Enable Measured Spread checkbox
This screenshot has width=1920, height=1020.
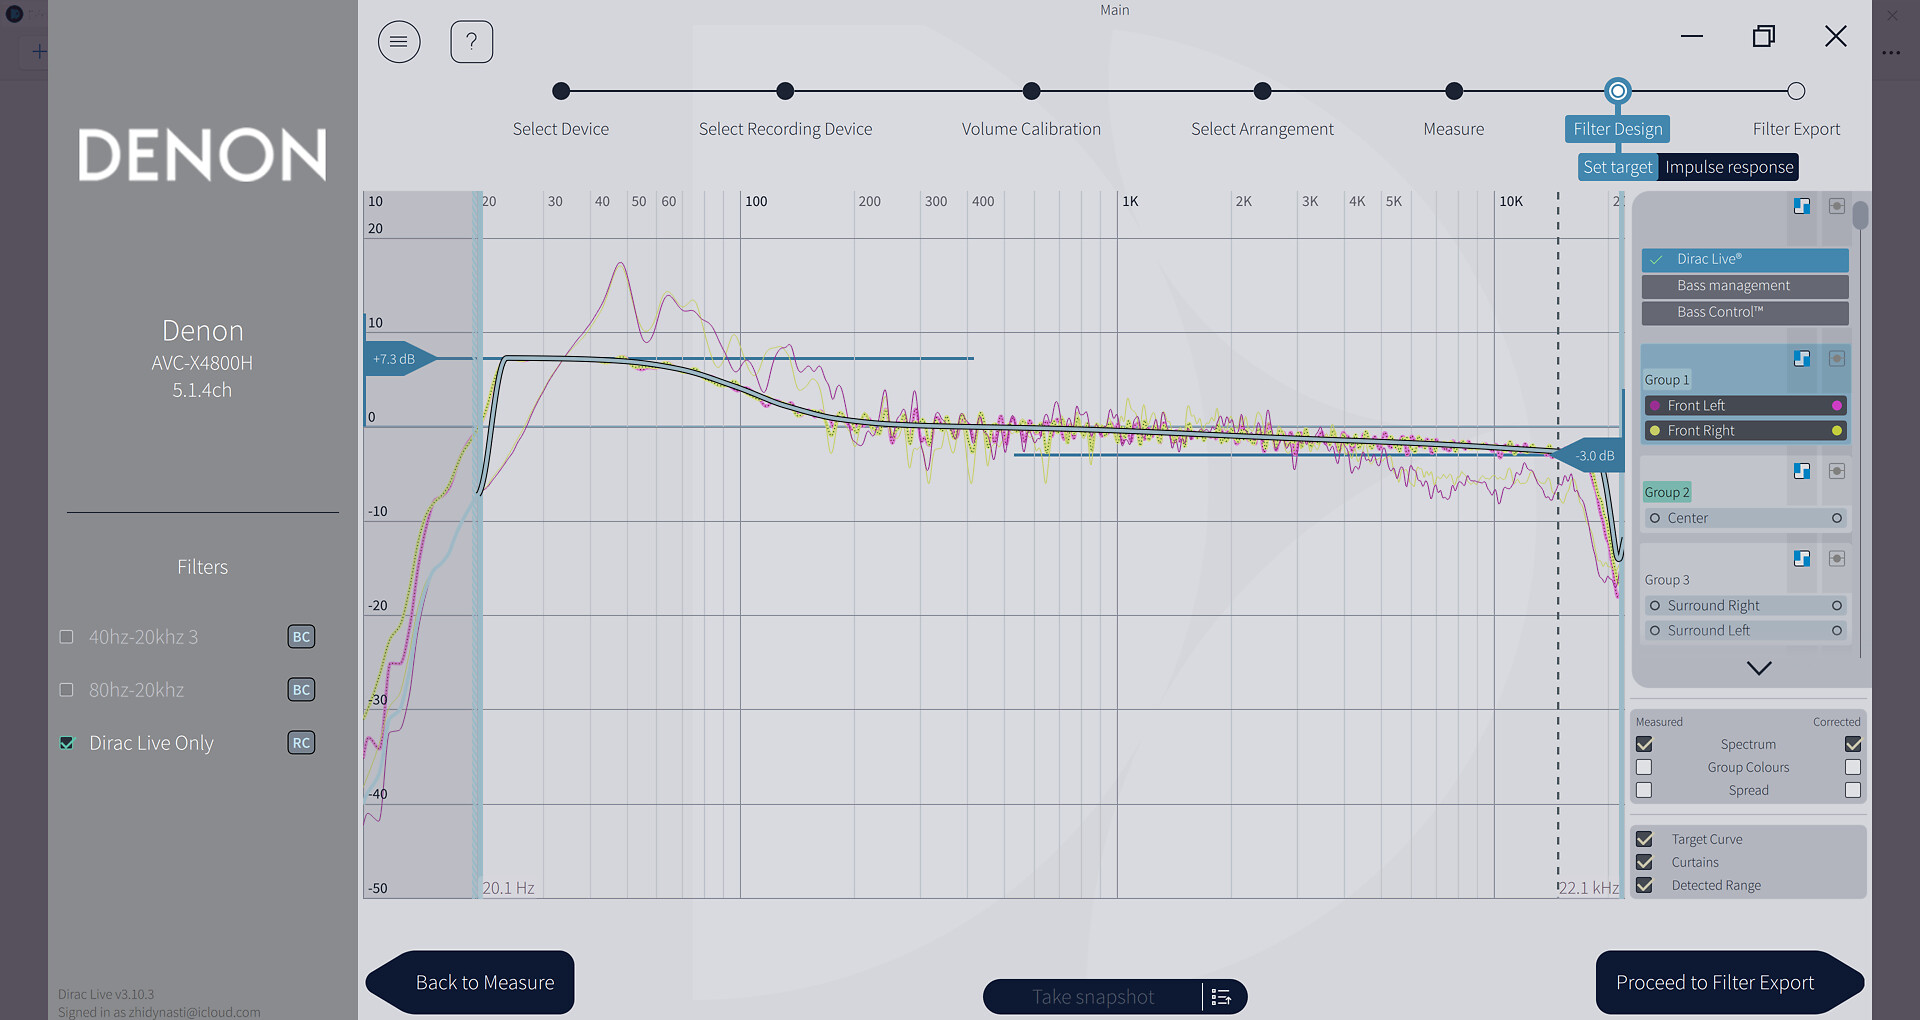point(1644,790)
